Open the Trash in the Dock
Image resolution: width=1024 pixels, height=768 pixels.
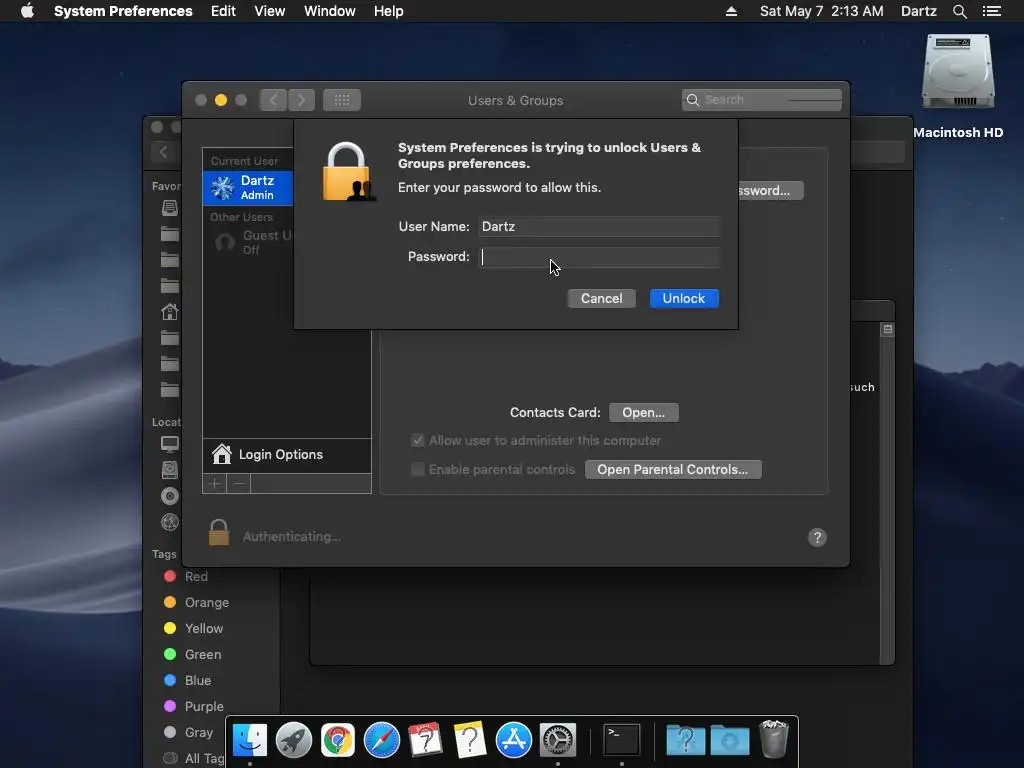click(774, 739)
